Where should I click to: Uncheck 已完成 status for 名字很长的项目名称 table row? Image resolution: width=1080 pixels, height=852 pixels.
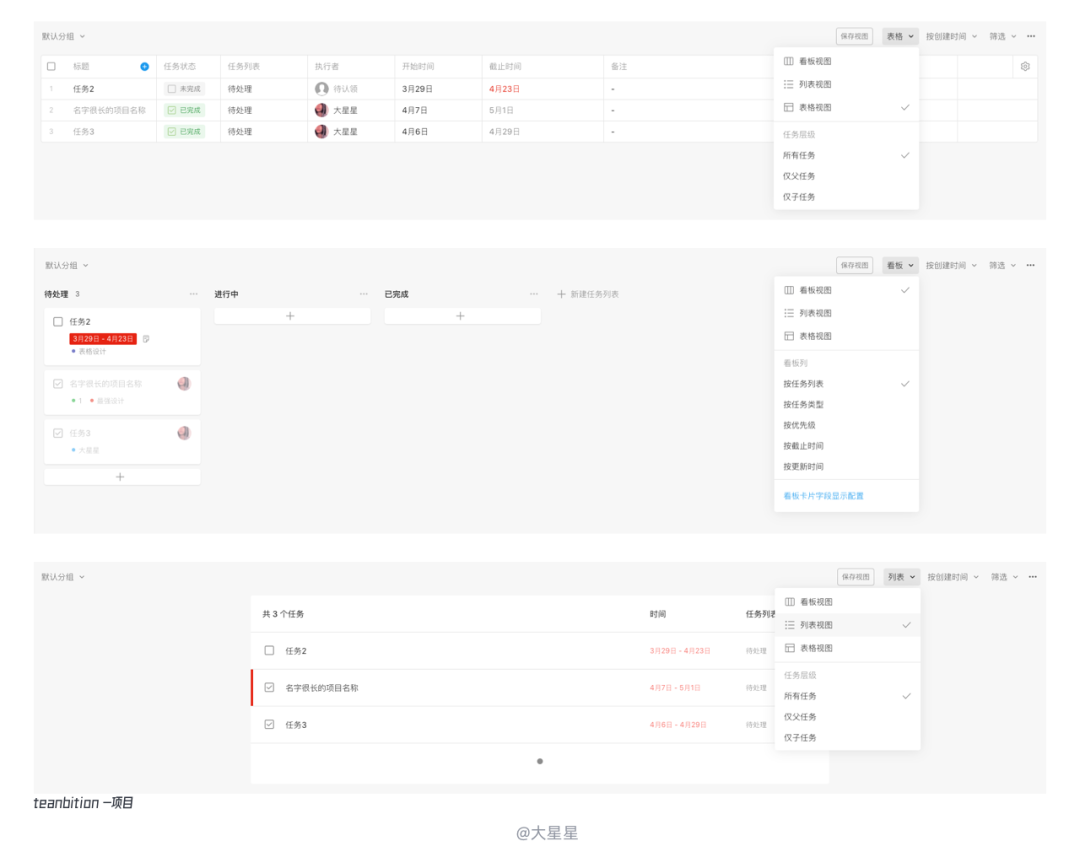[172, 110]
